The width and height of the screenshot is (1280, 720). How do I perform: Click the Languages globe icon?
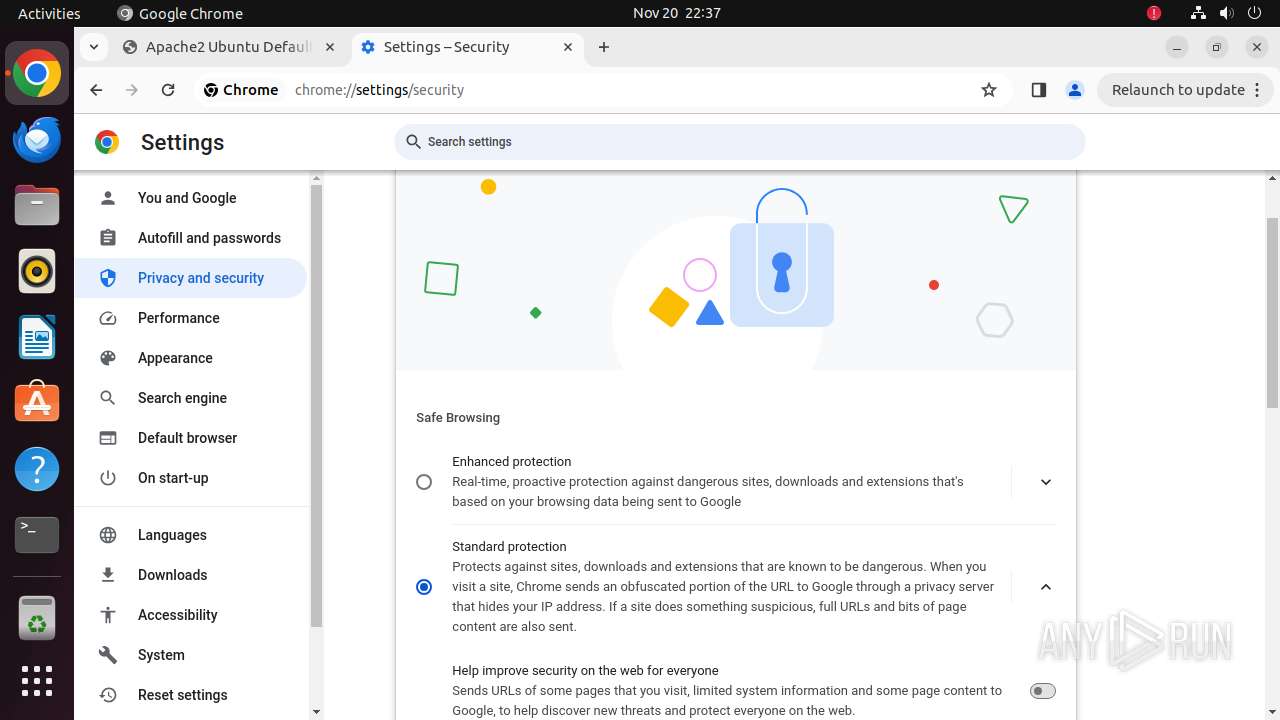[108, 535]
